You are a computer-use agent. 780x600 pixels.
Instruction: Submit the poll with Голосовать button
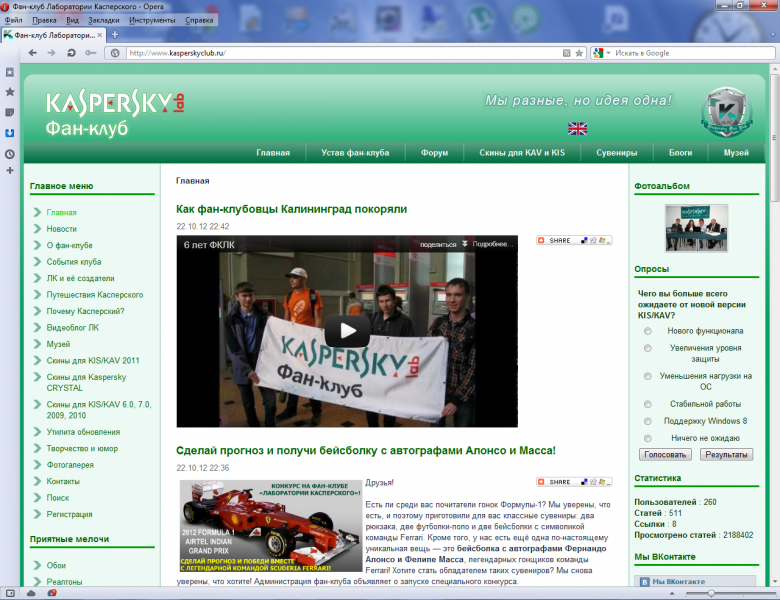point(665,454)
